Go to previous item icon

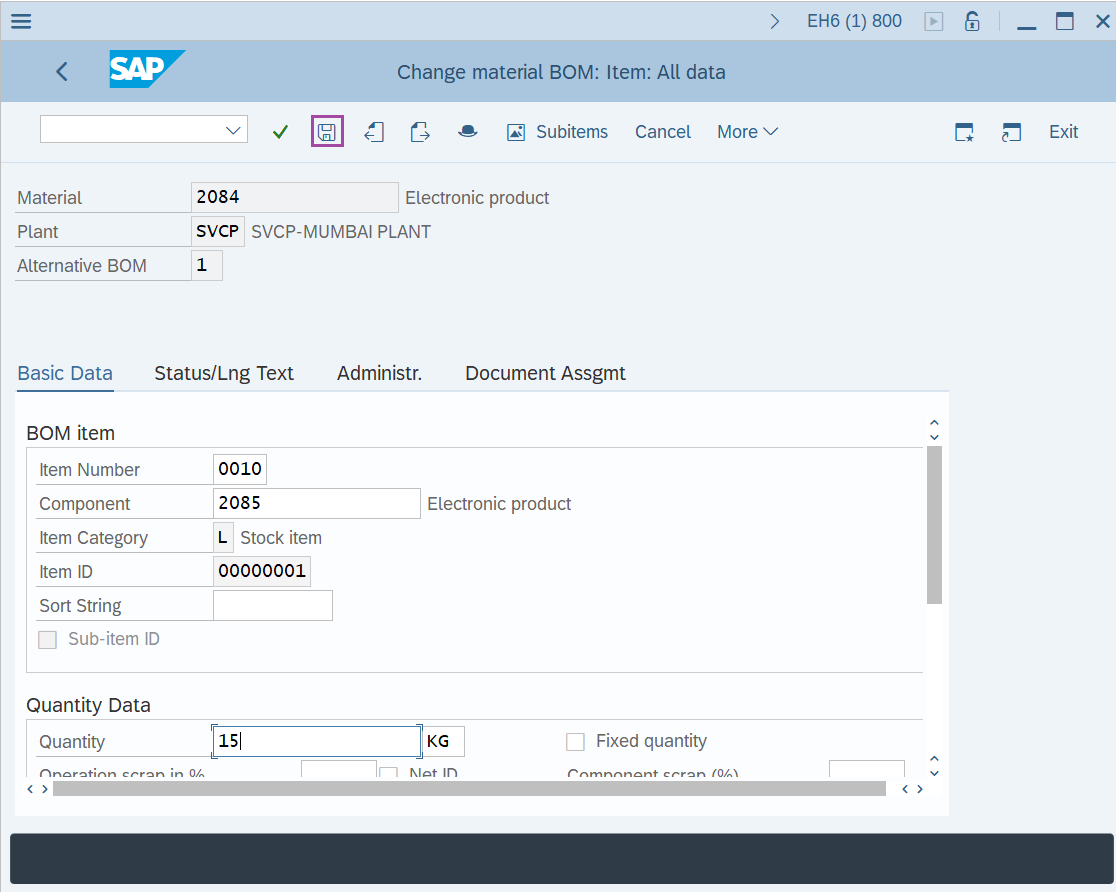(x=374, y=132)
